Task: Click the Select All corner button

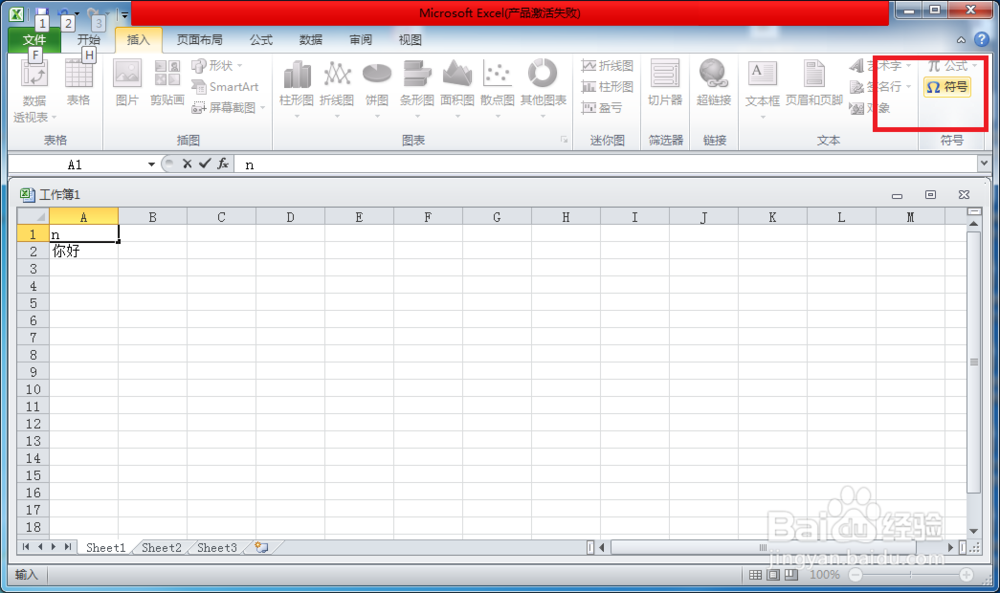Action: (33, 217)
